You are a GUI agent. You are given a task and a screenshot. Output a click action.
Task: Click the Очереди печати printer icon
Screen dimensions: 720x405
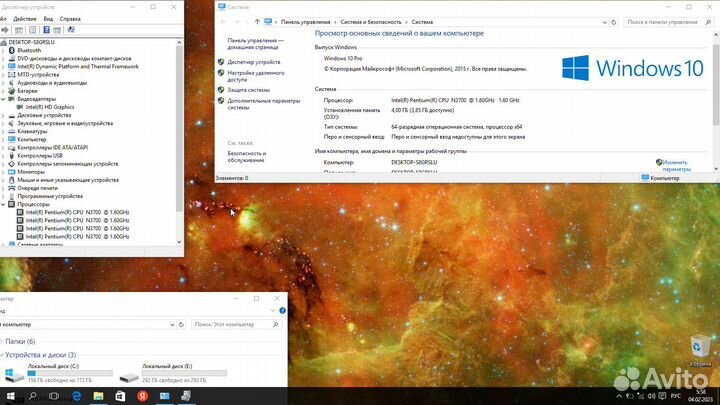coord(11,188)
